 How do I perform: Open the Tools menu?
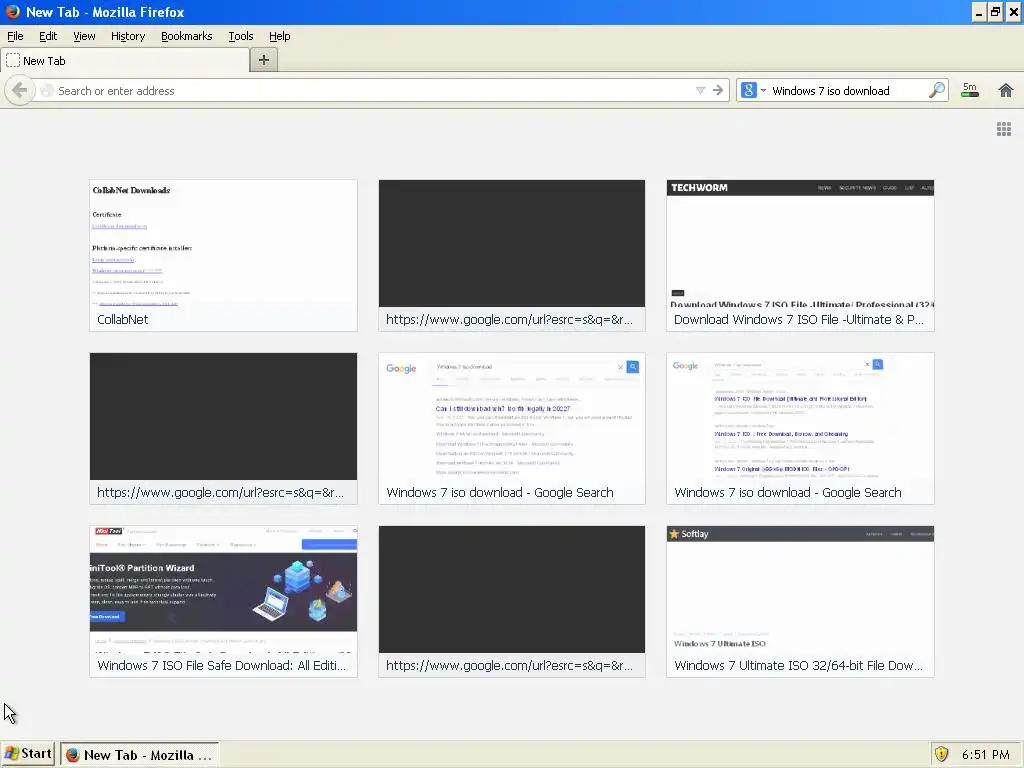coord(241,36)
